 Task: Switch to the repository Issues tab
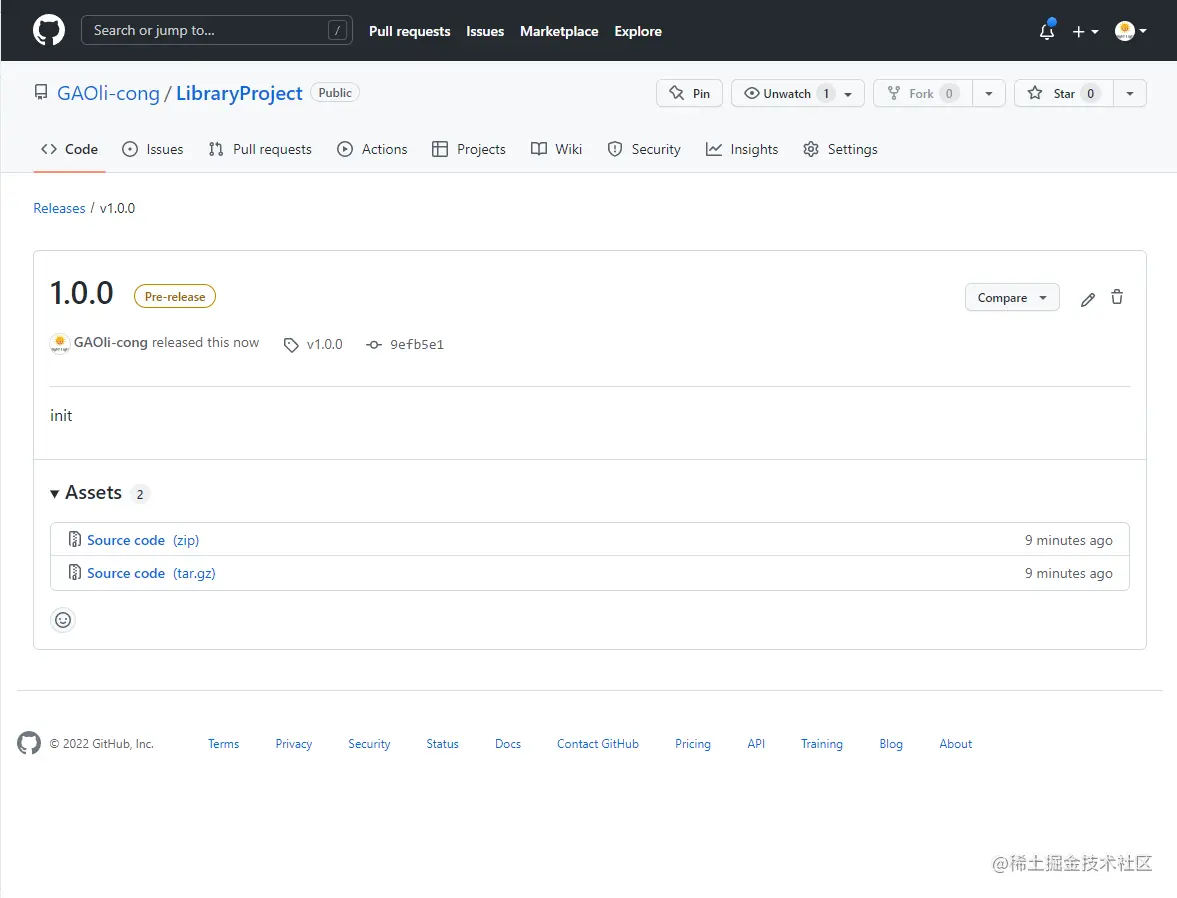click(152, 149)
